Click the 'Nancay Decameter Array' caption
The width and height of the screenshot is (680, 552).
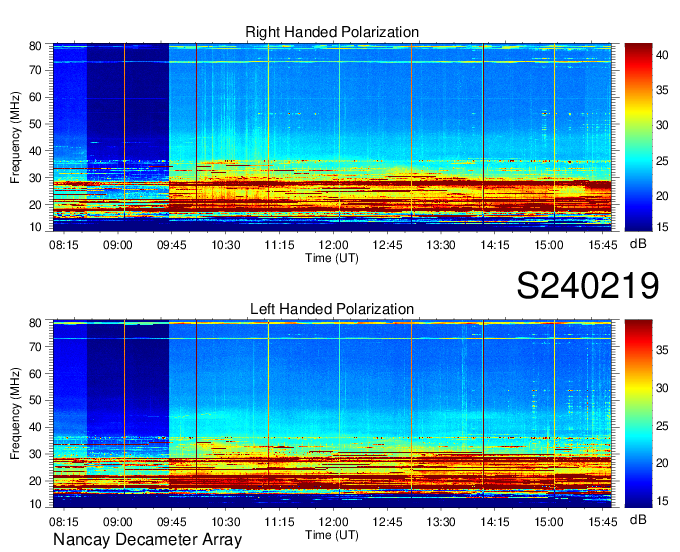(147, 539)
